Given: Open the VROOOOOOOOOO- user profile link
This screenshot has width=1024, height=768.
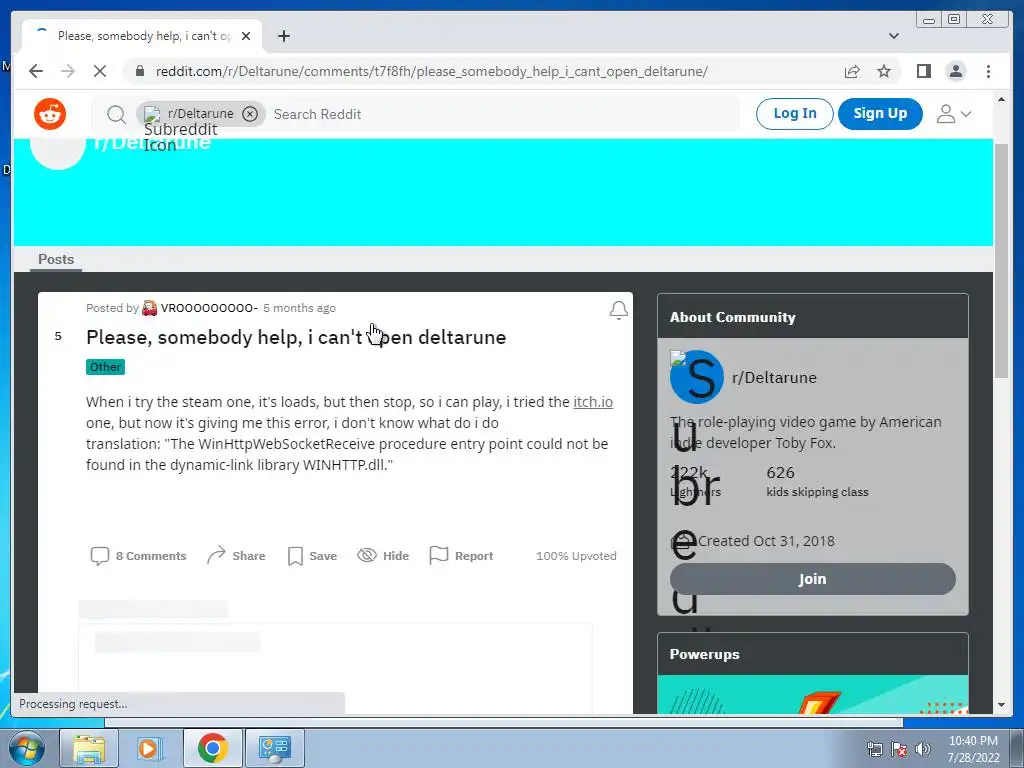Looking at the screenshot, I should (209, 308).
